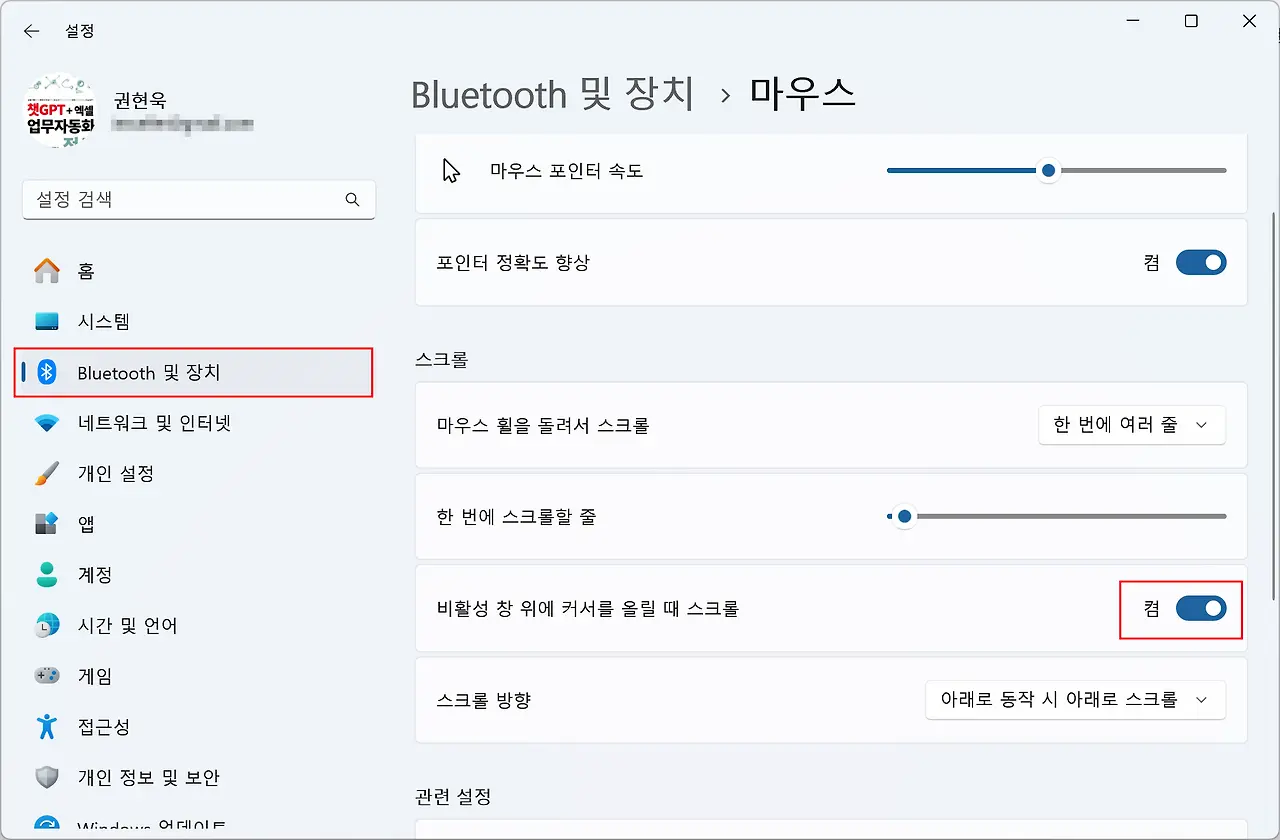The image size is (1280, 840).
Task: Open the 마우스 휠을 돌려서 스크롤 dropdown
Action: [1131, 424]
